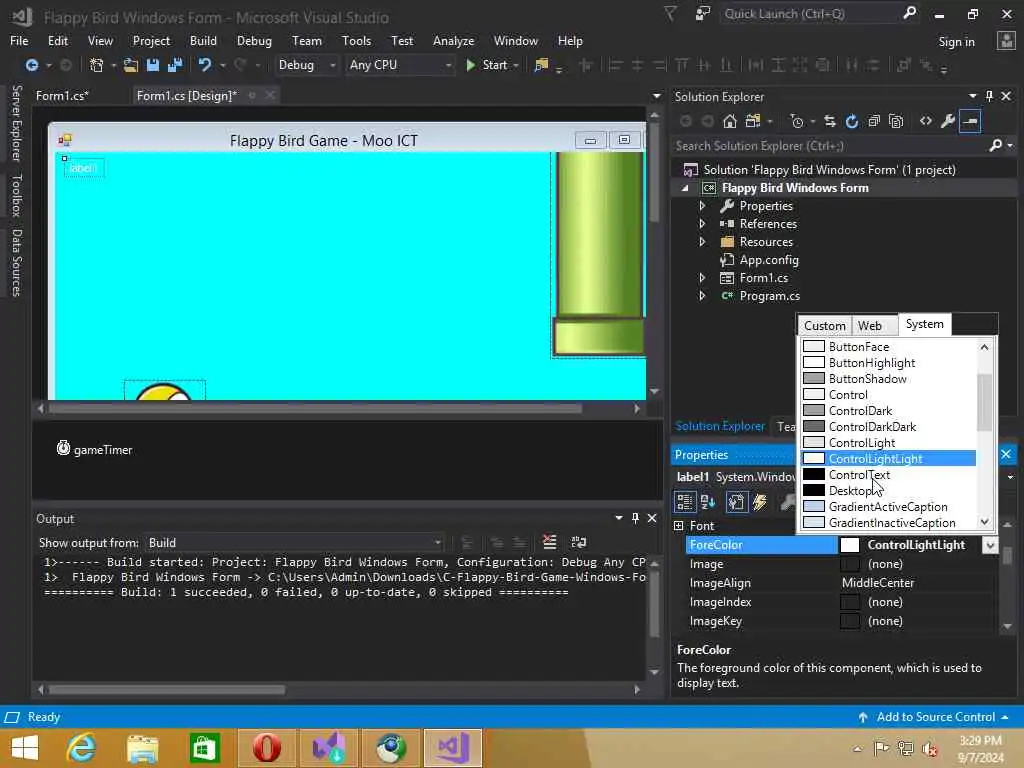Open the Analyze menu
Image resolution: width=1024 pixels, height=768 pixels.
[x=453, y=40]
